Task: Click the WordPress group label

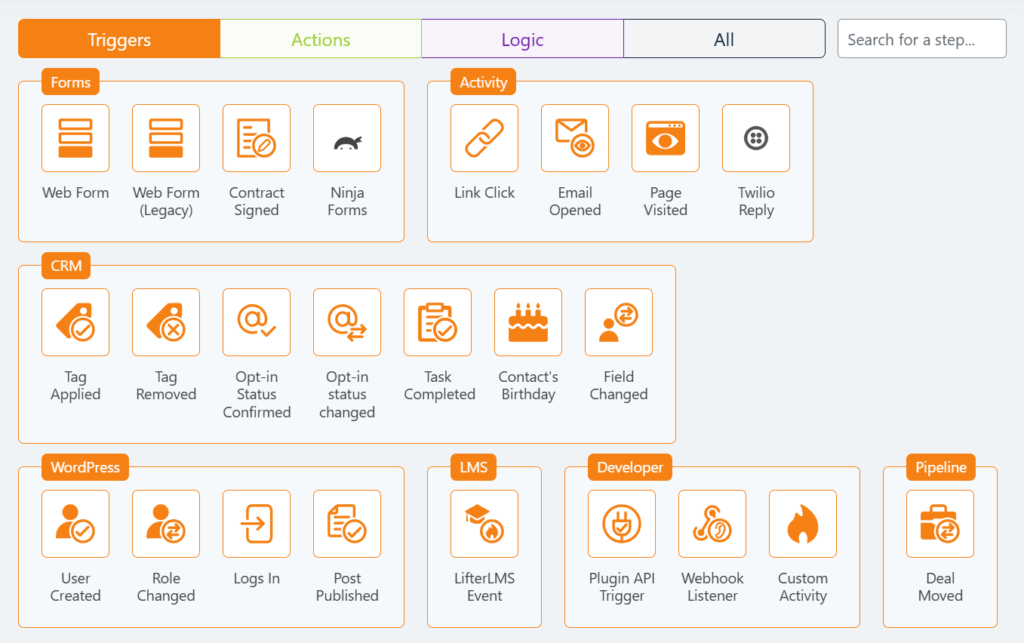Action: pyautogui.click(x=85, y=467)
